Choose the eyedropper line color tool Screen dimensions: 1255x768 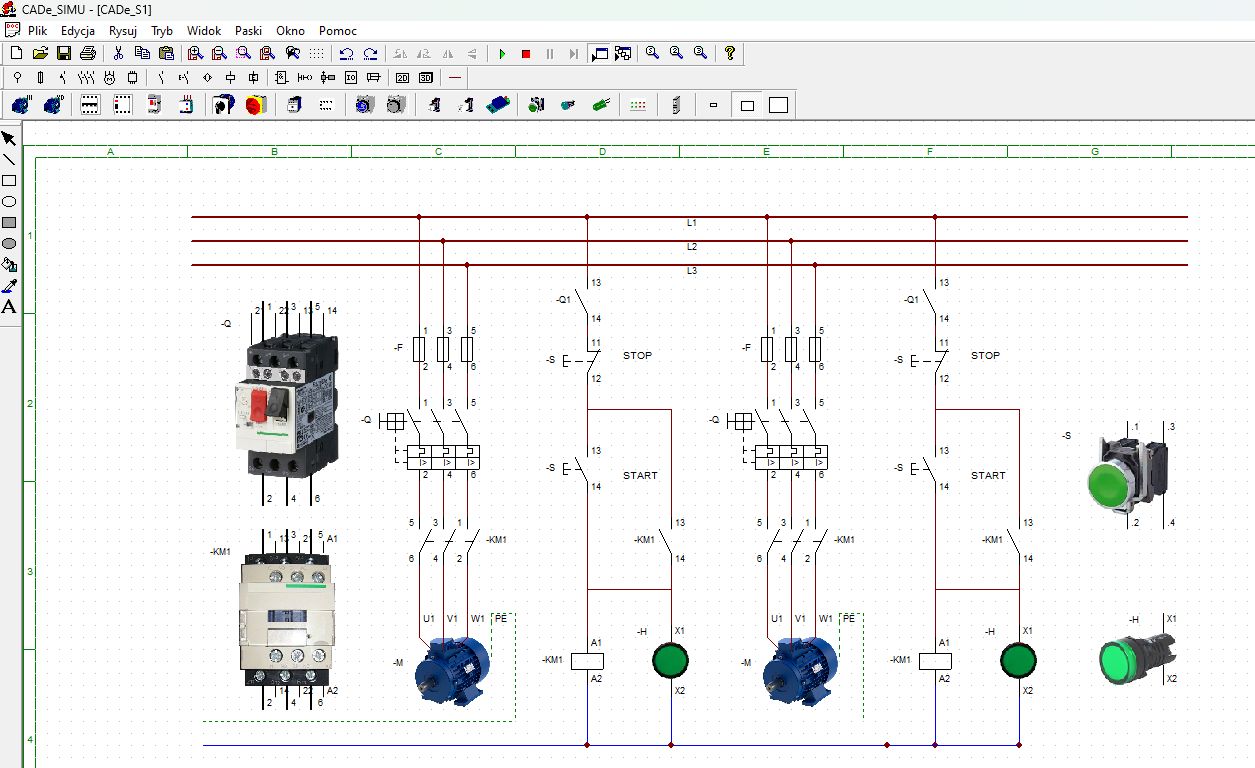pos(9,286)
